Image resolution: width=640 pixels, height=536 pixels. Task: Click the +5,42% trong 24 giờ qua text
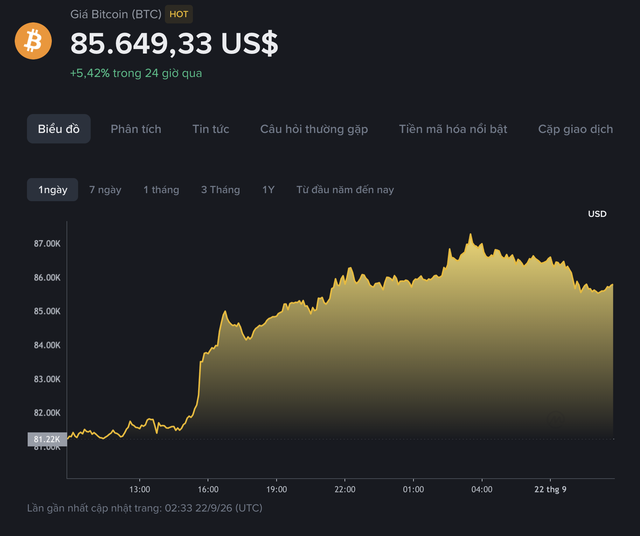[136, 73]
